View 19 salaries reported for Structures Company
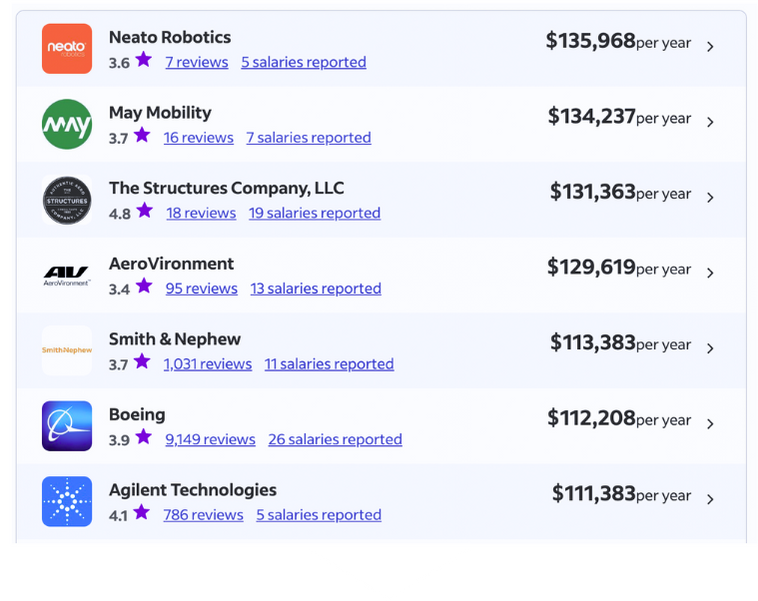The width and height of the screenshot is (758, 601). 315,213
